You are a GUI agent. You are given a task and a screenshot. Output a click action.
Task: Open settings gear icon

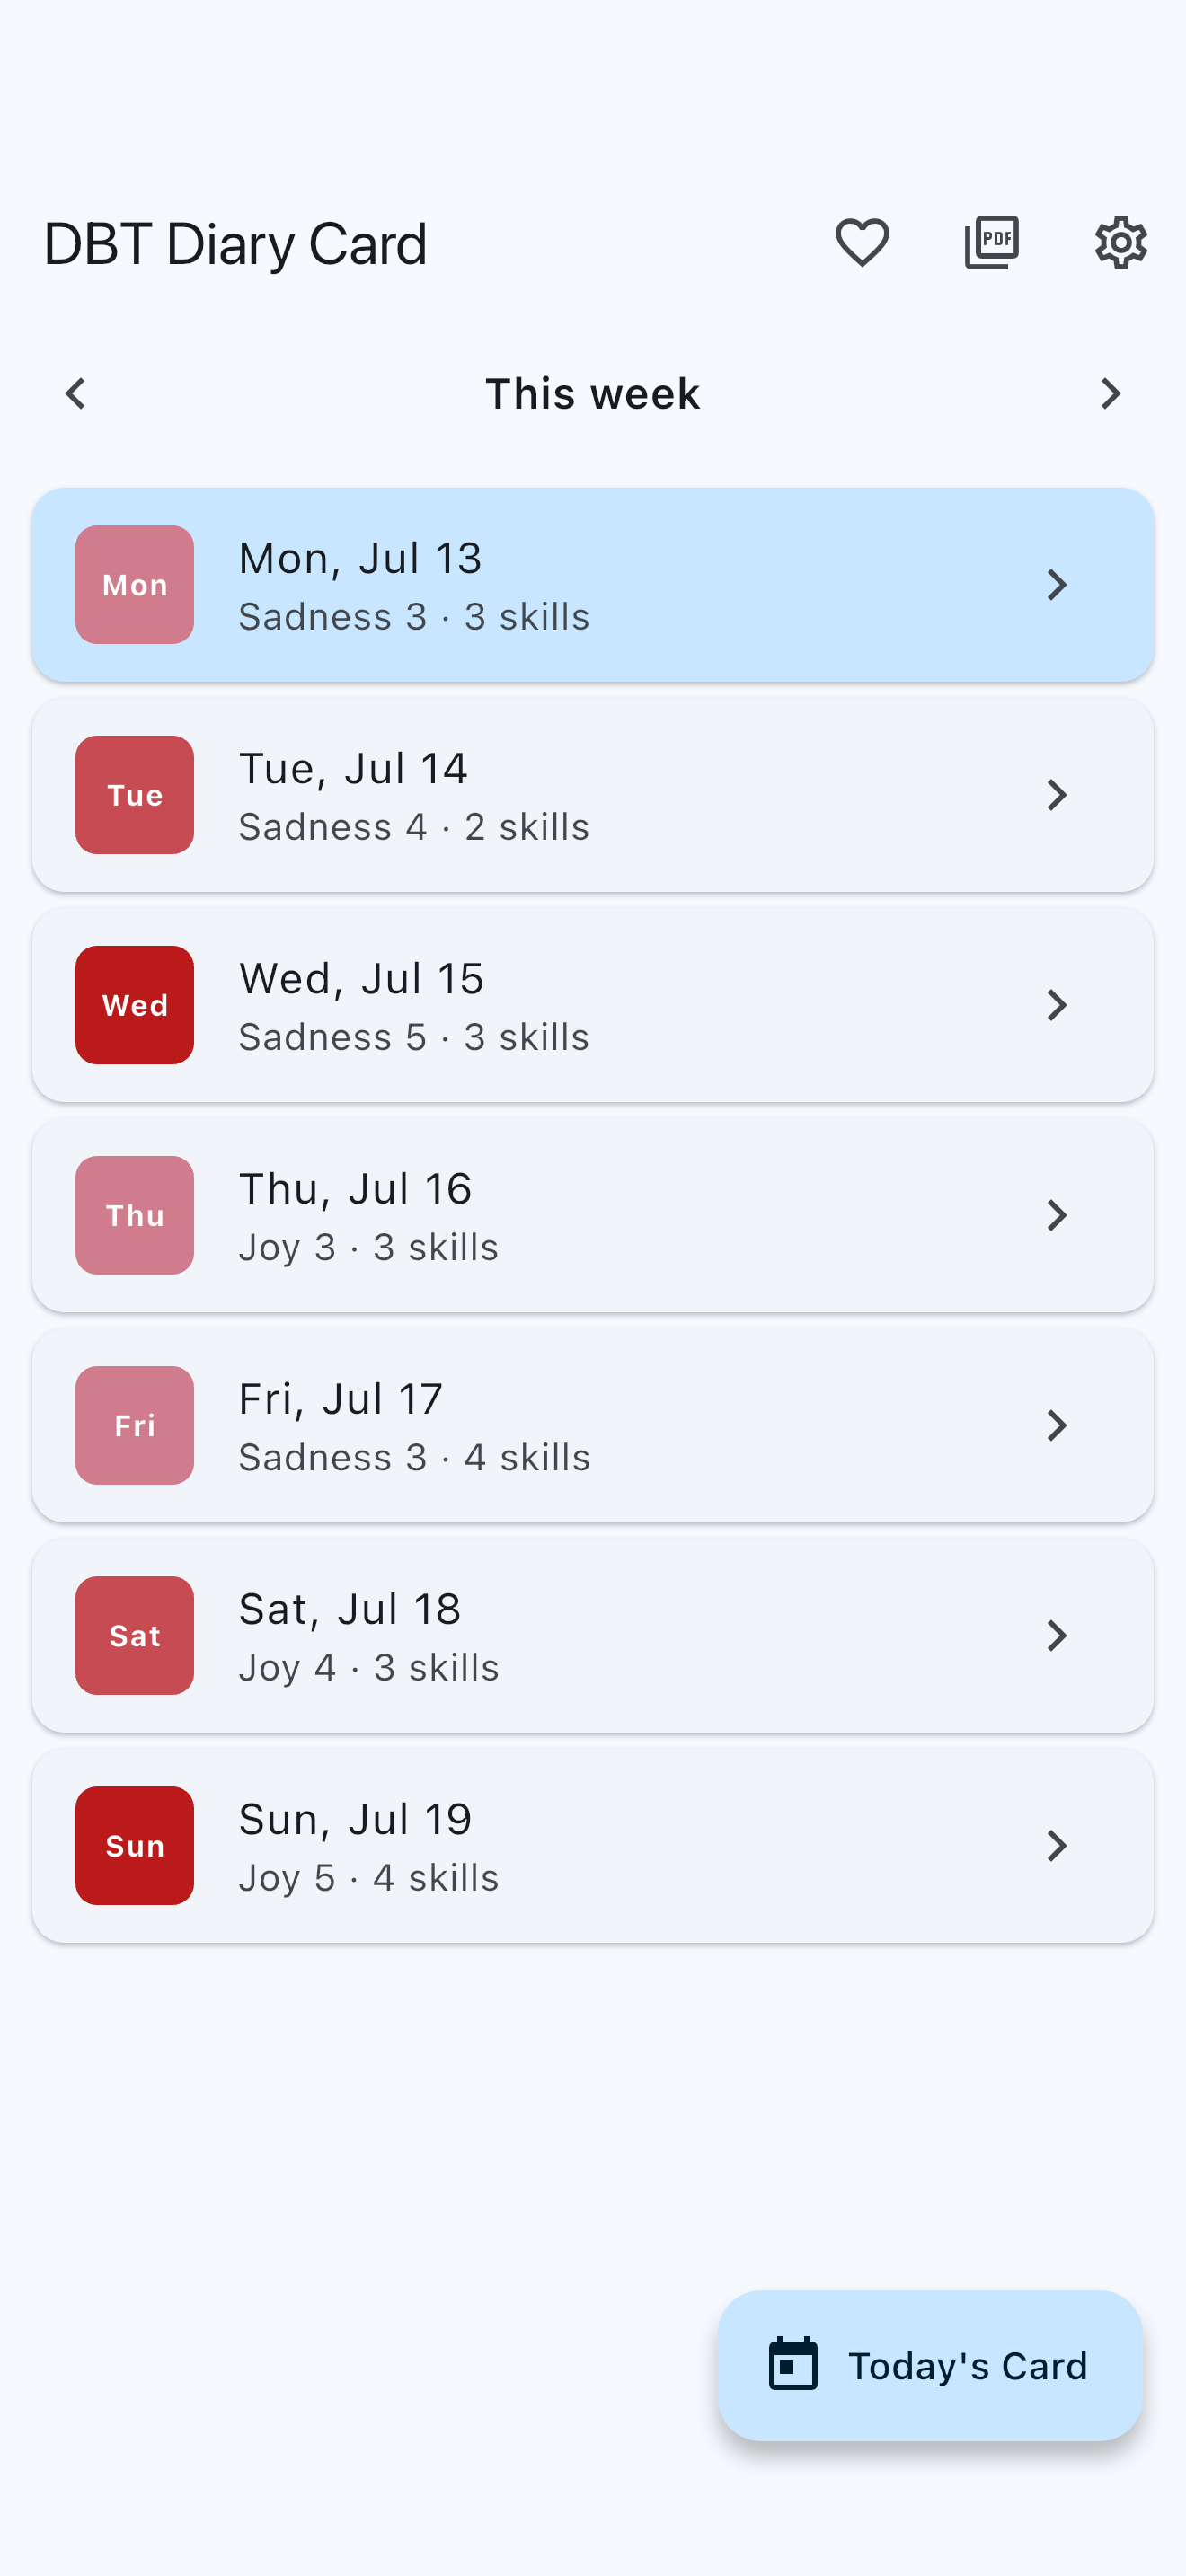pyautogui.click(x=1121, y=243)
